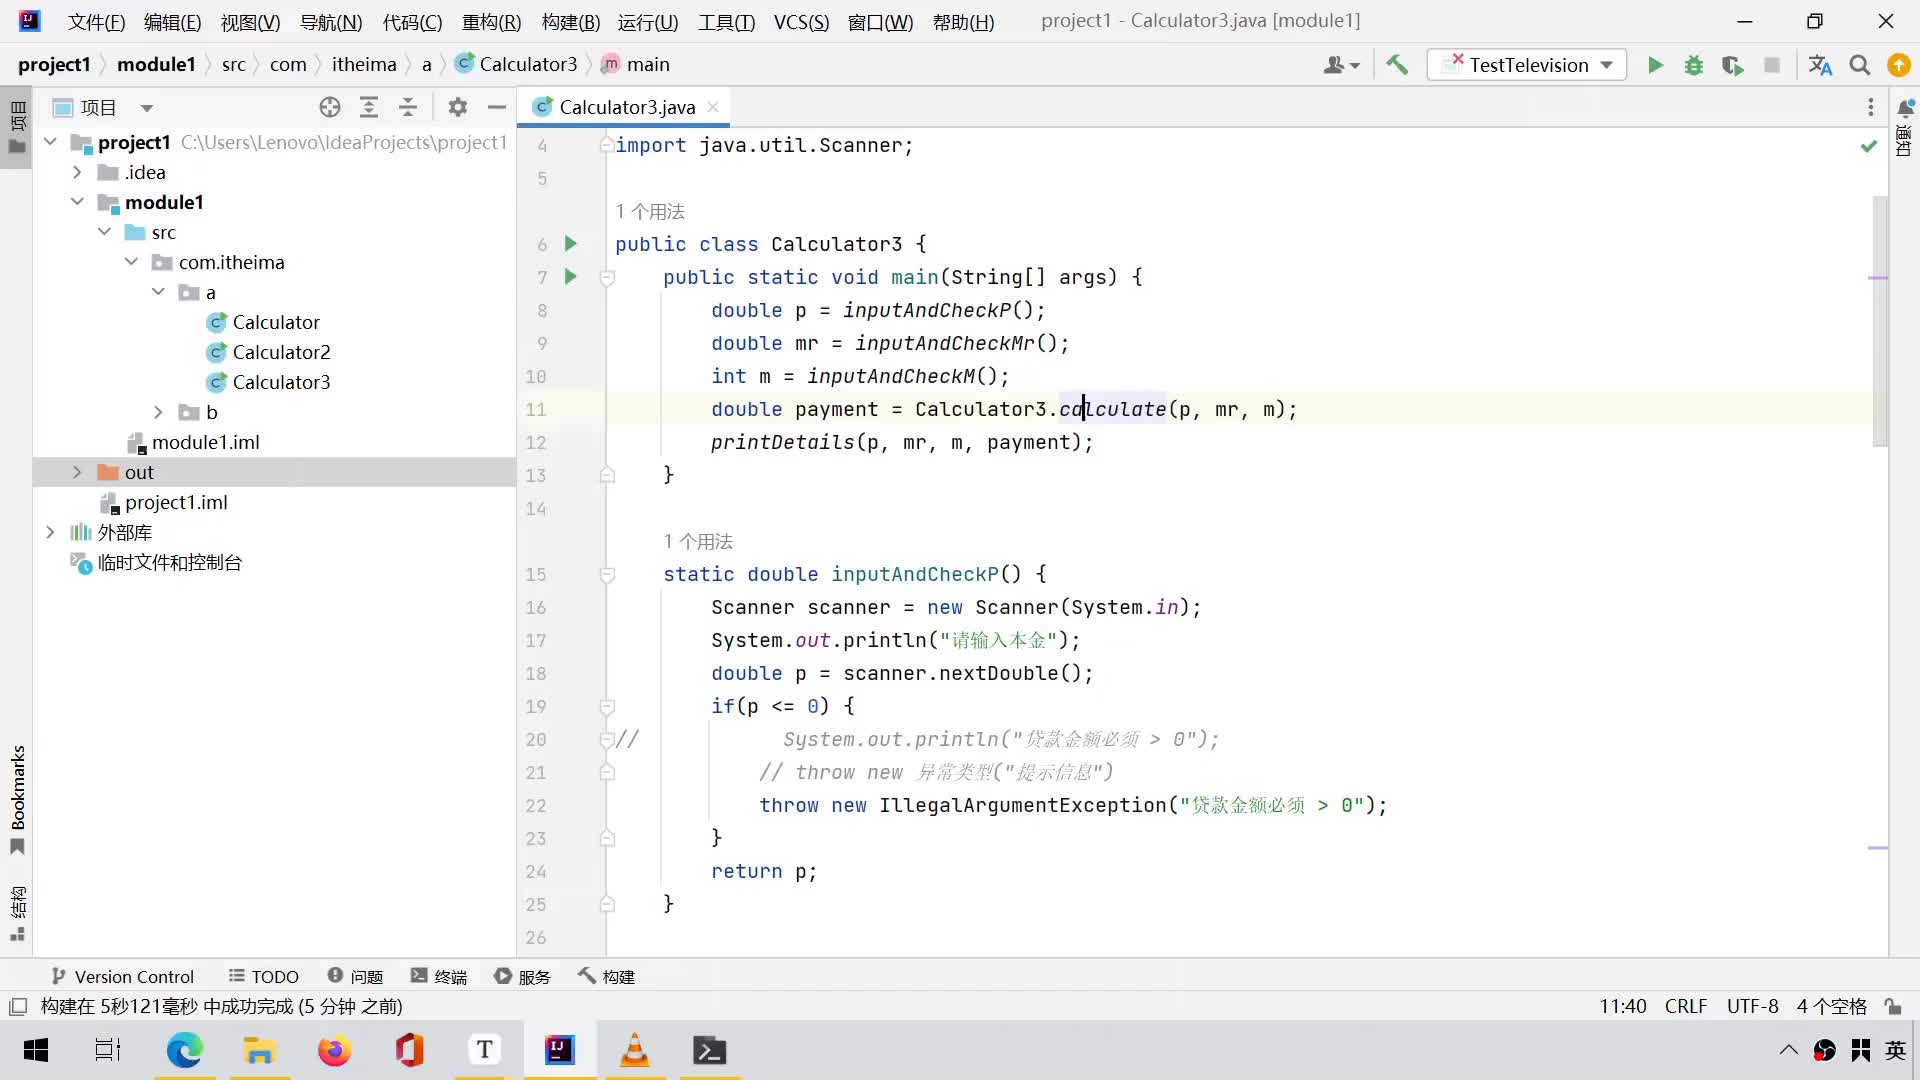Viewport: 1920px width, 1080px height.
Task: Toggle read-only lock in status bar
Action: point(1893,1006)
